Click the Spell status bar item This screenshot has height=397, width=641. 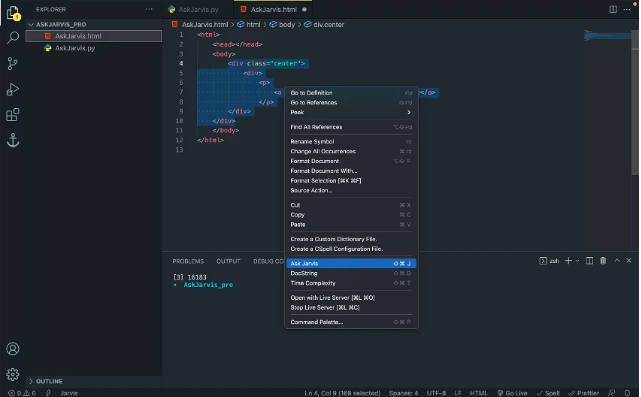[x=548, y=393]
